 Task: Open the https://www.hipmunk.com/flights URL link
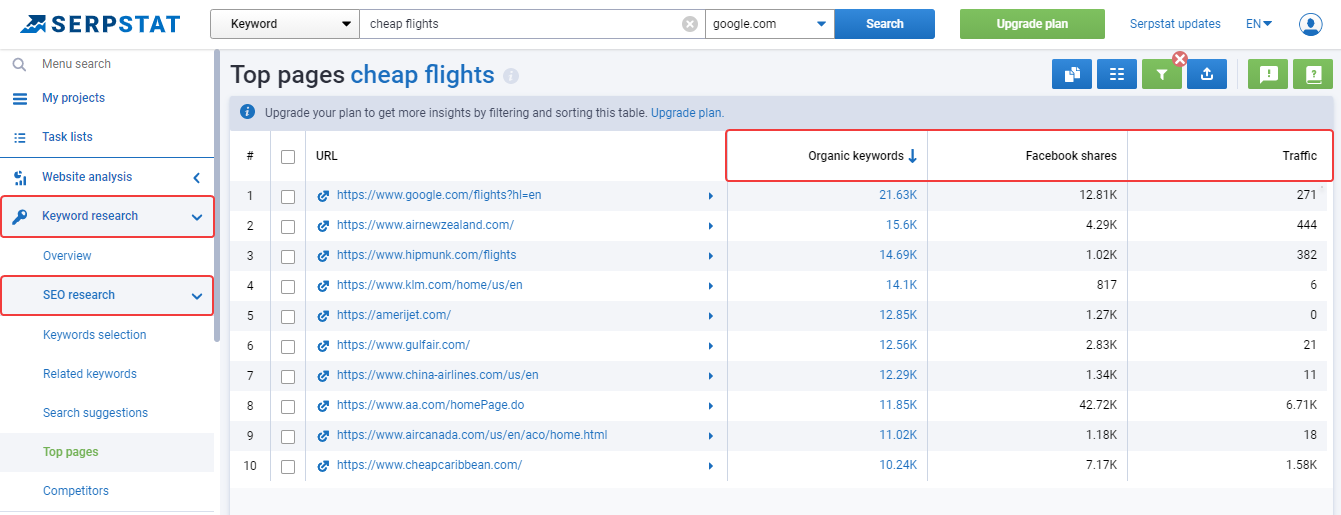click(x=427, y=256)
